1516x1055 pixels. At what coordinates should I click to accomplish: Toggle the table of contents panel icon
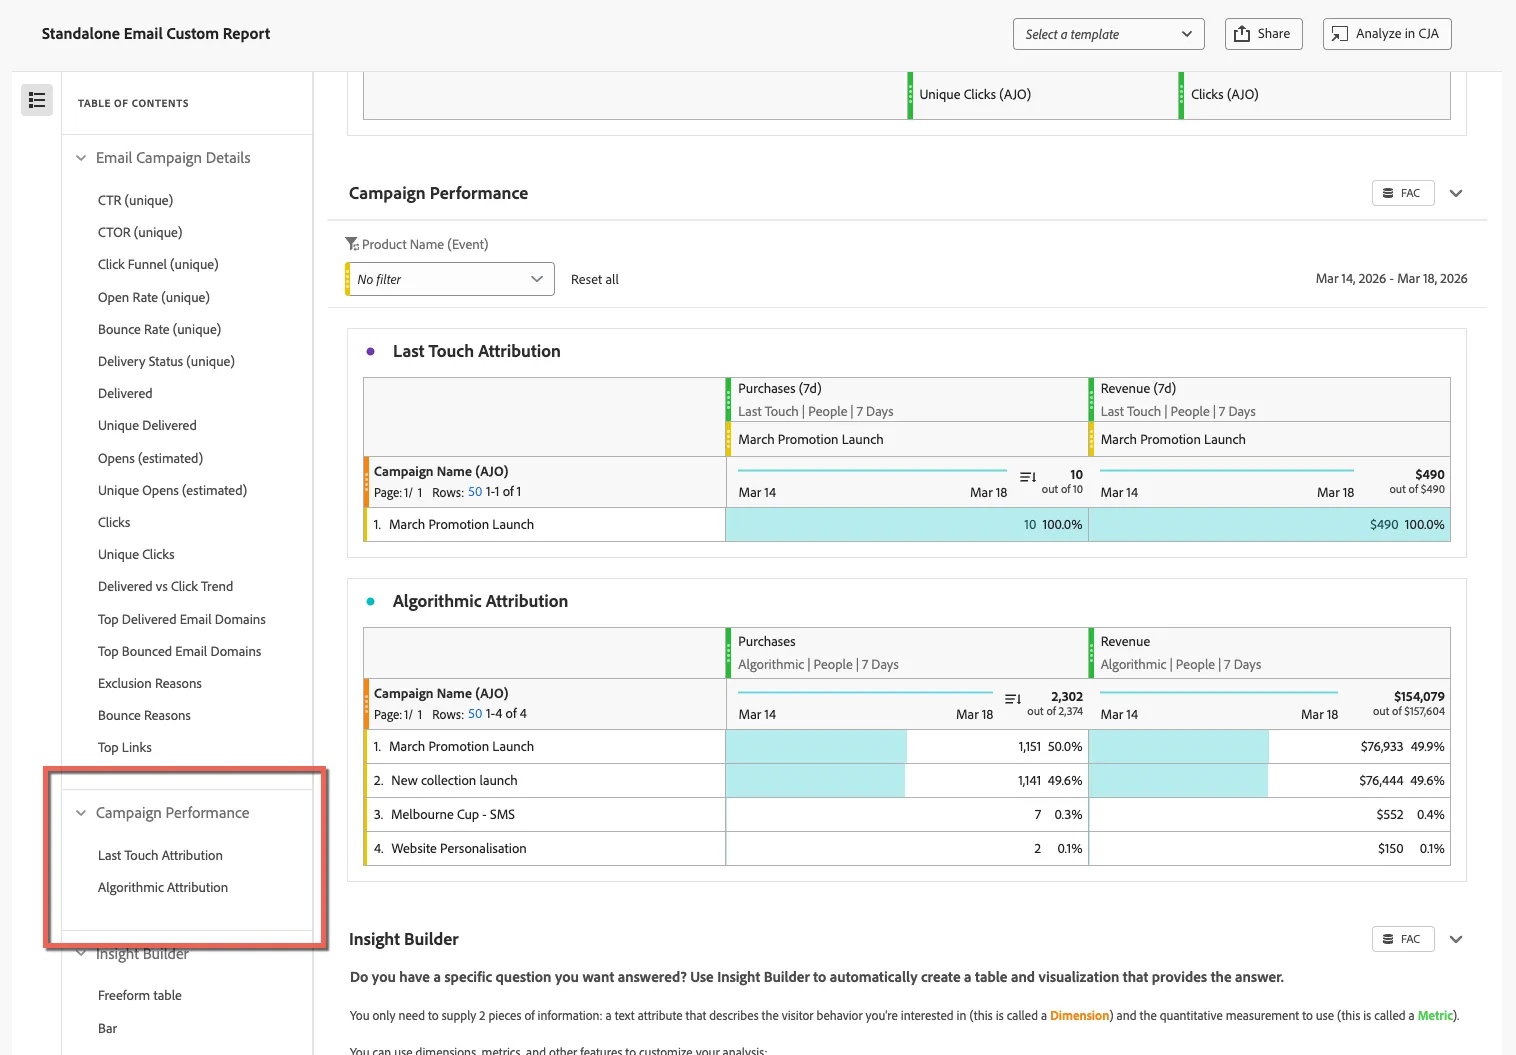coord(37,99)
